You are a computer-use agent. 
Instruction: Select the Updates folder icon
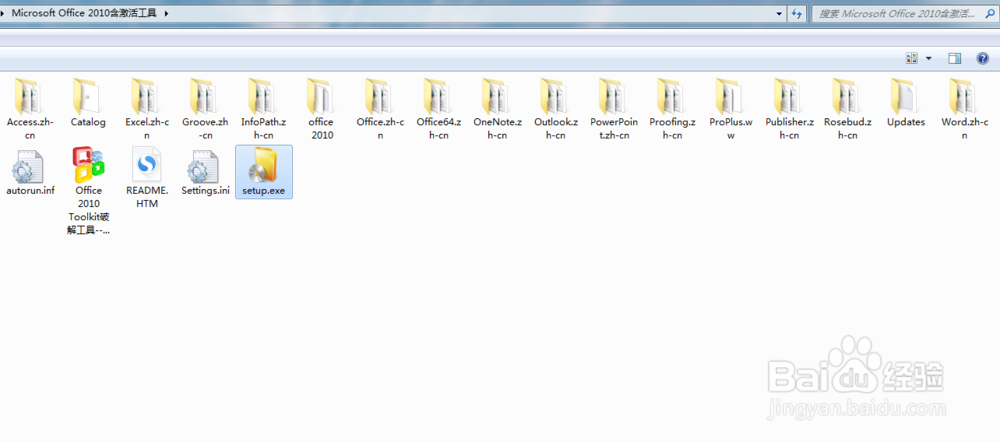click(x=906, y=96)
